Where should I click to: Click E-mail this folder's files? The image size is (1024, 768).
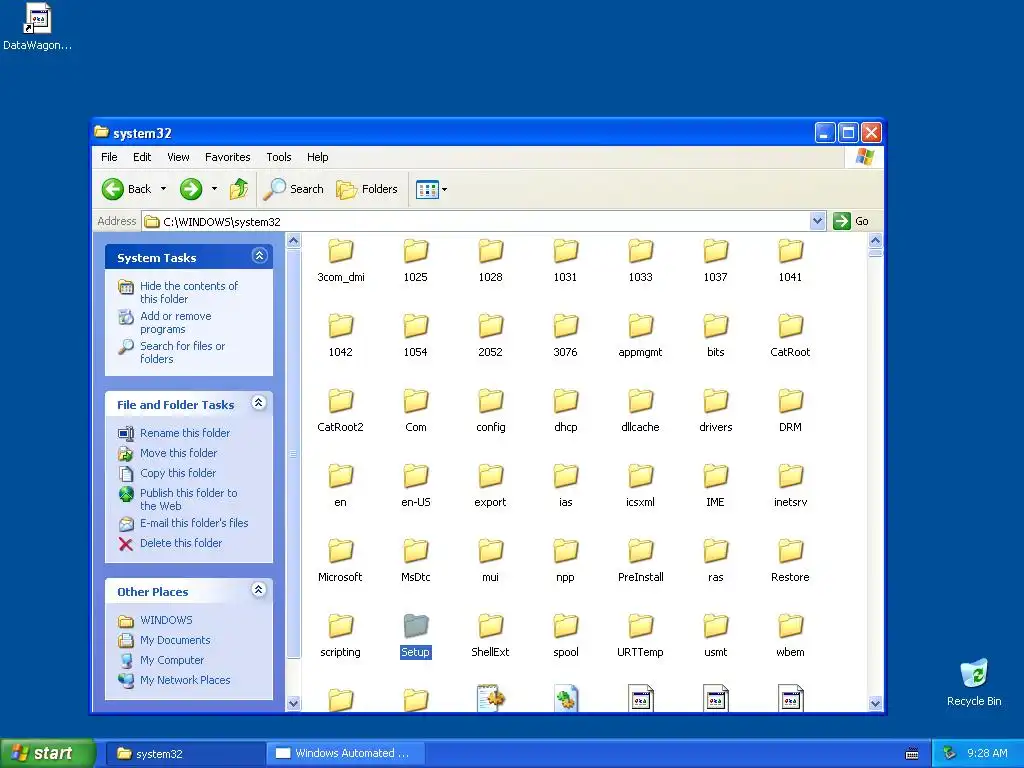coord(194,523)
